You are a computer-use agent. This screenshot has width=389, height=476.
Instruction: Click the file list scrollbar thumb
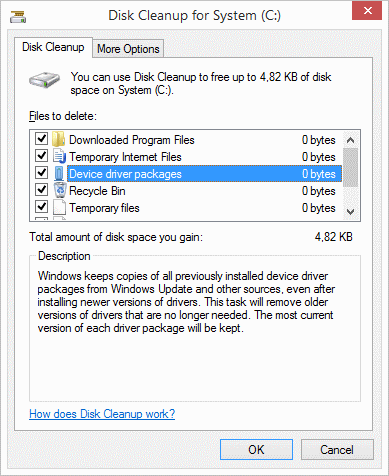(x=350, y=168)
